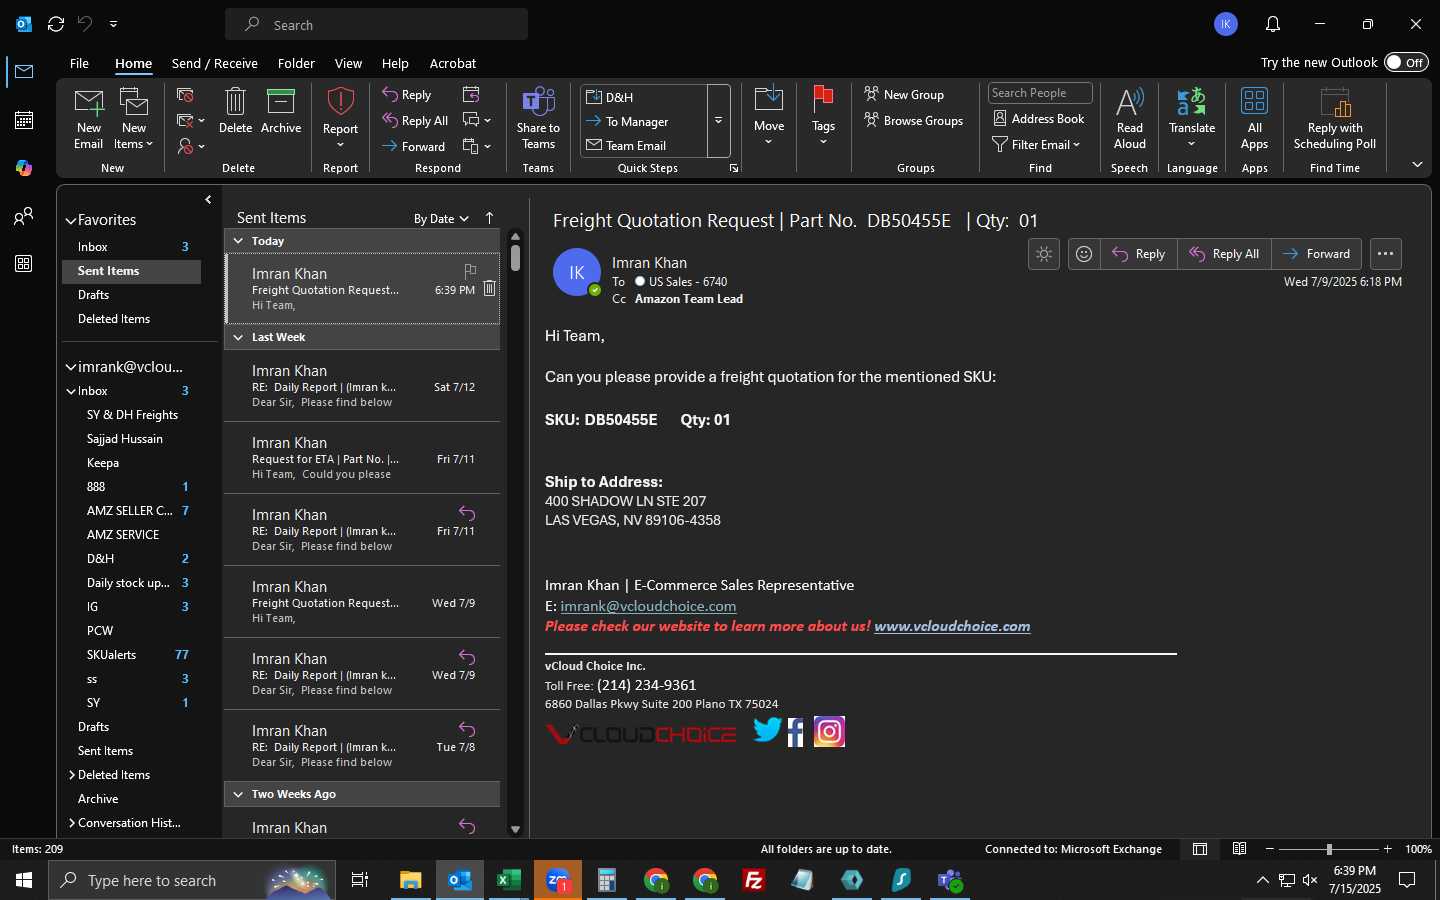Screen dimensions: 1440x900
Task: Click Reply All in message header
Action: 1224,254
